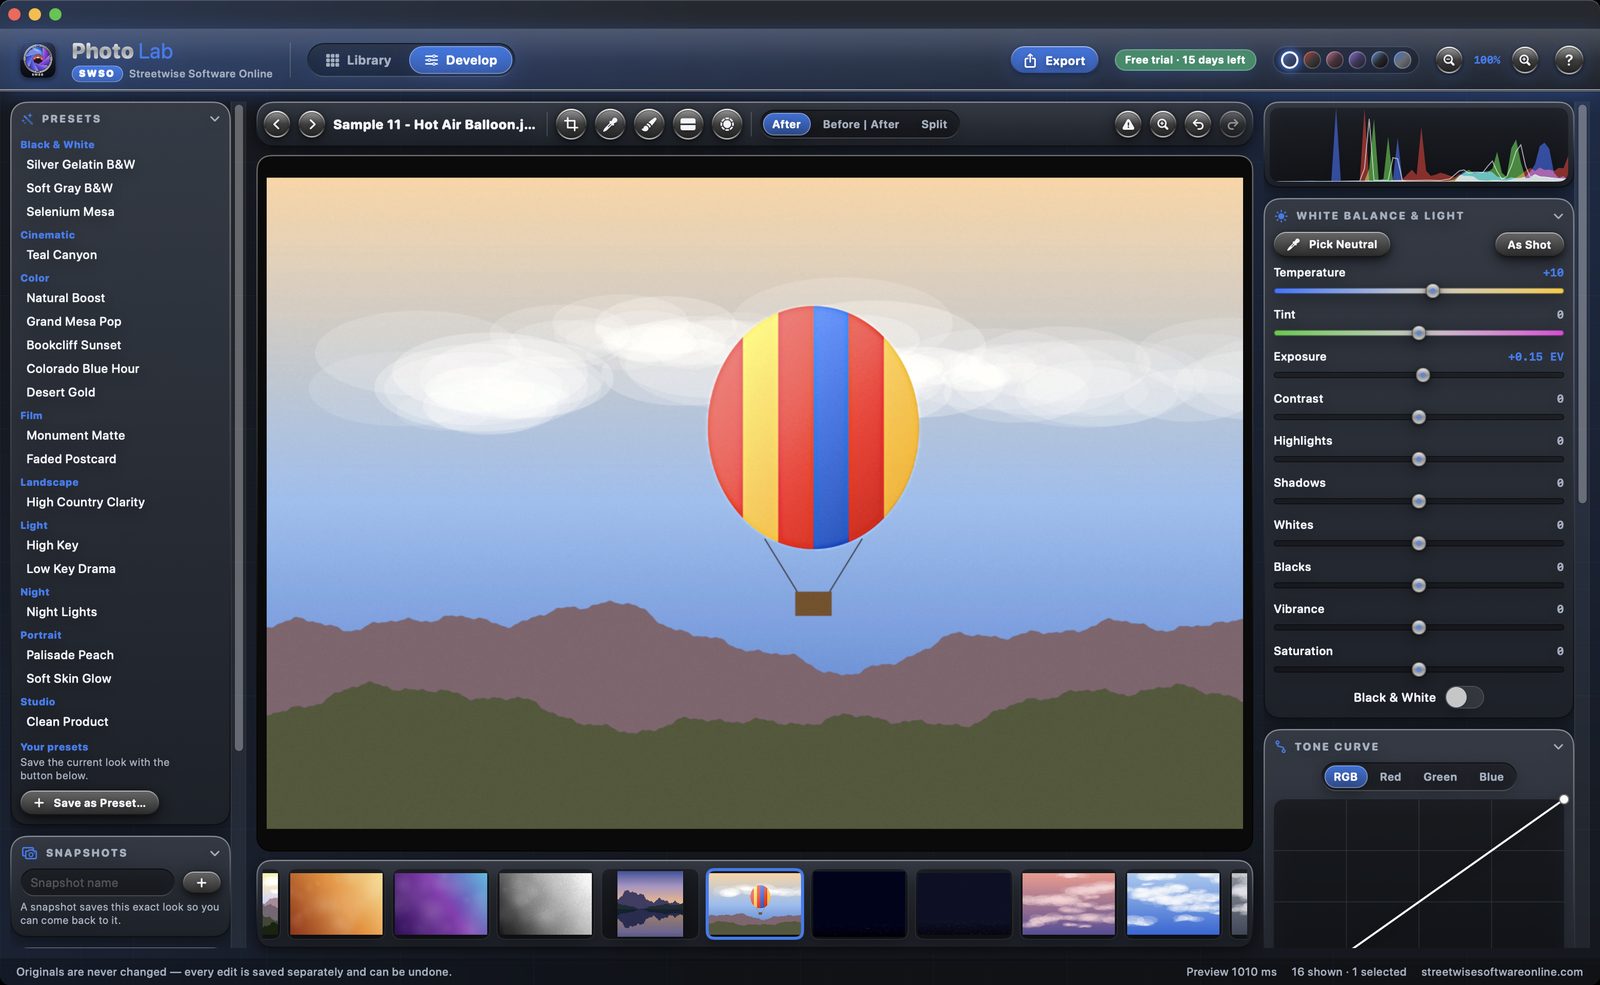The width and height of the screenshot is (1600, 985).
Task: Zoom in in the top bar
Action: tap(1525, 60)
